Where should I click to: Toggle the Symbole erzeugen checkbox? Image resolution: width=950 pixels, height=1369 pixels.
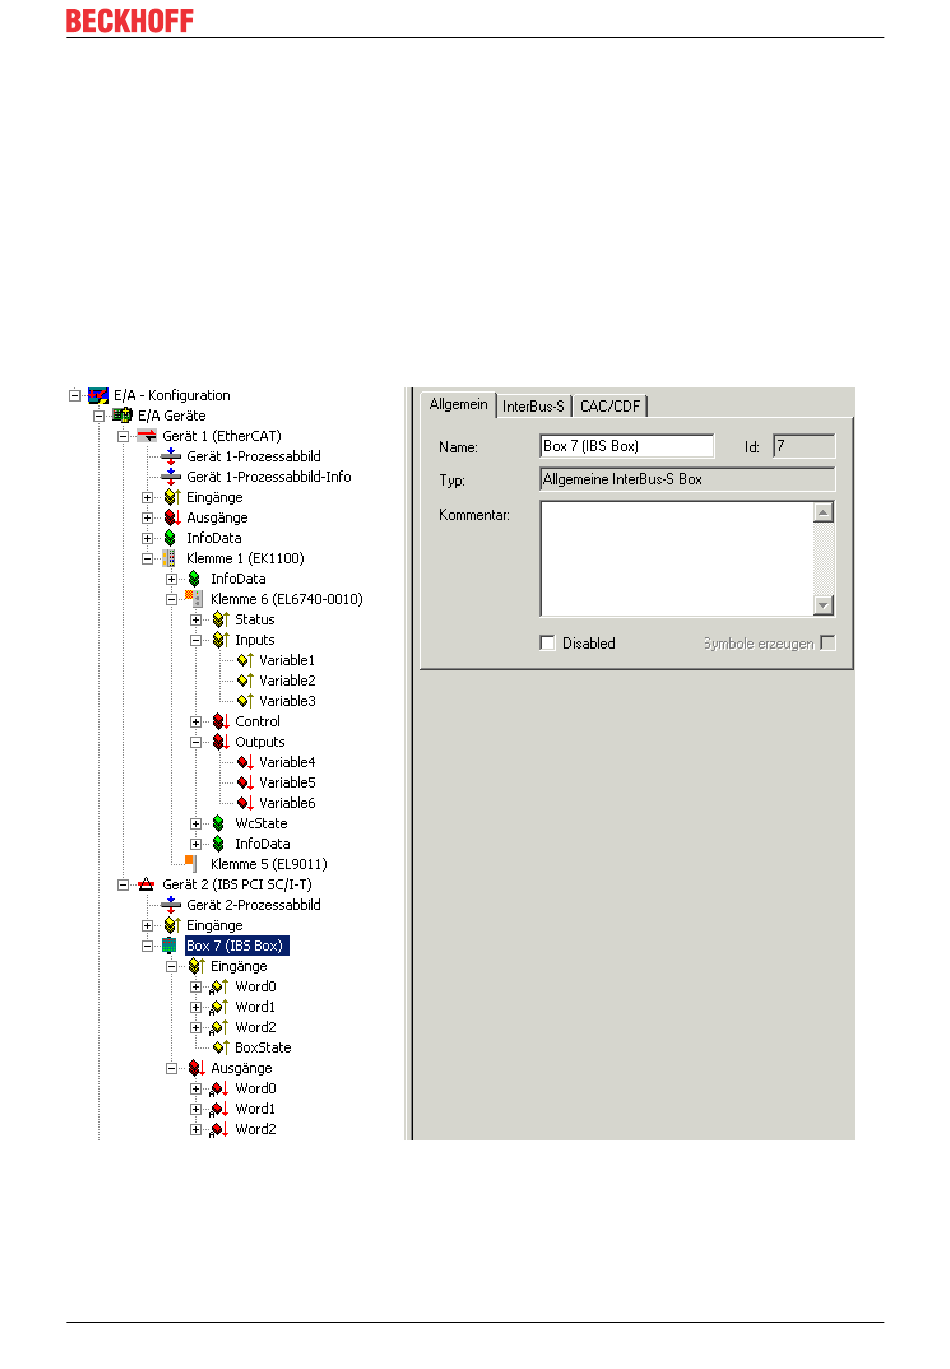(828, 643)
